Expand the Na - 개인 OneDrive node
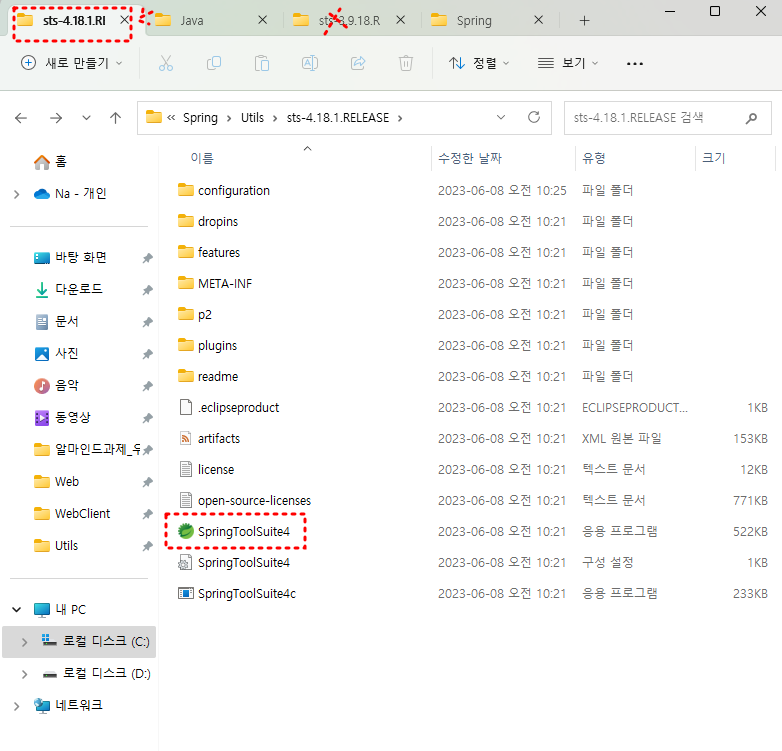782x751 pixels. (16, 194)
